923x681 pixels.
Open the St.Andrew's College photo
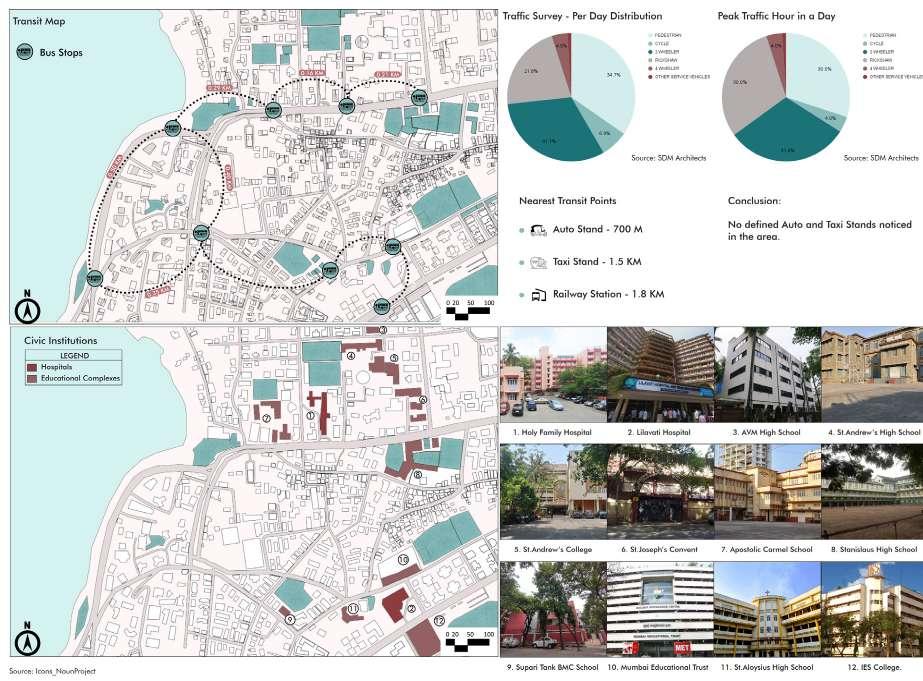(553, 492)
